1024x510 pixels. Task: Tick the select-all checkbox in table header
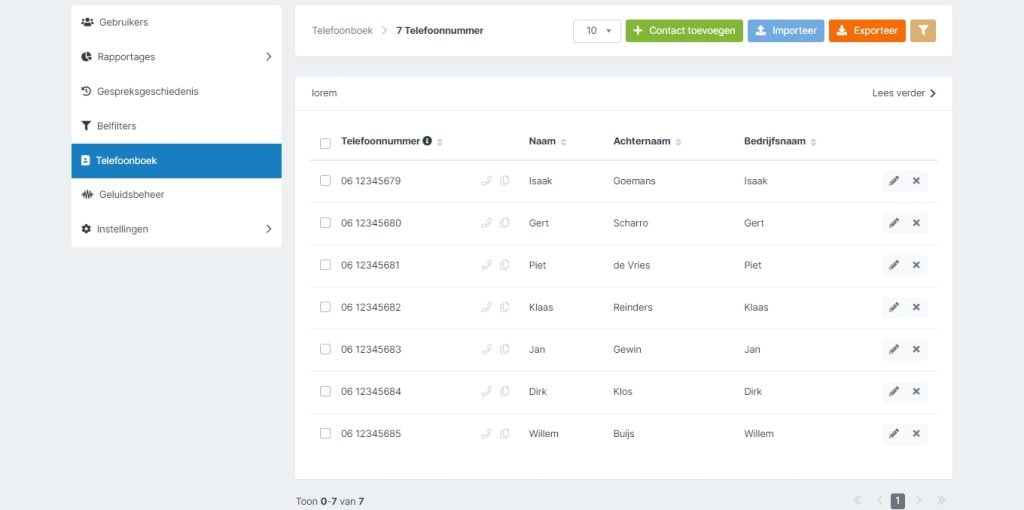(x=325, y=144)
